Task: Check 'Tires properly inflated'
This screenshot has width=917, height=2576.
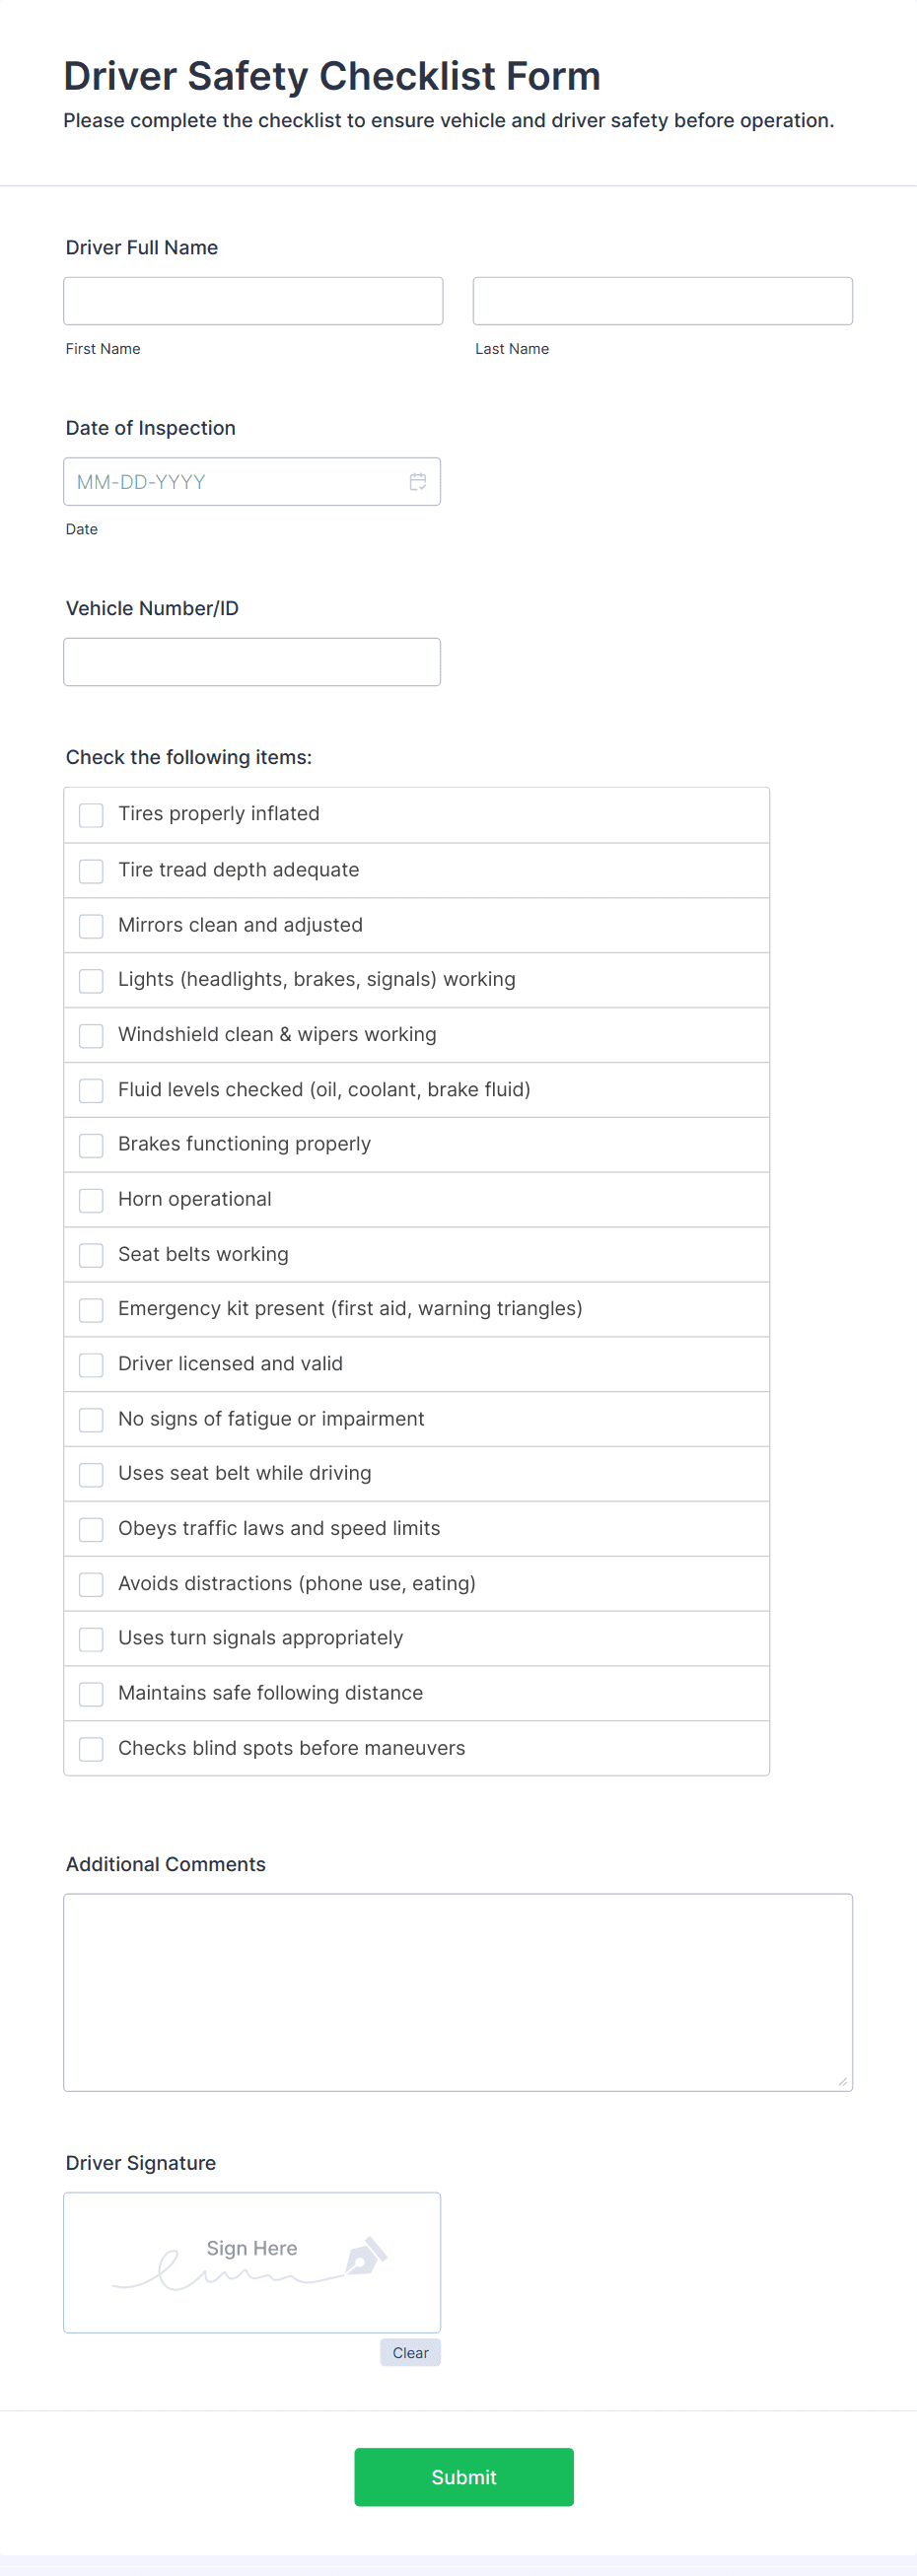Action: pos(90,815)
